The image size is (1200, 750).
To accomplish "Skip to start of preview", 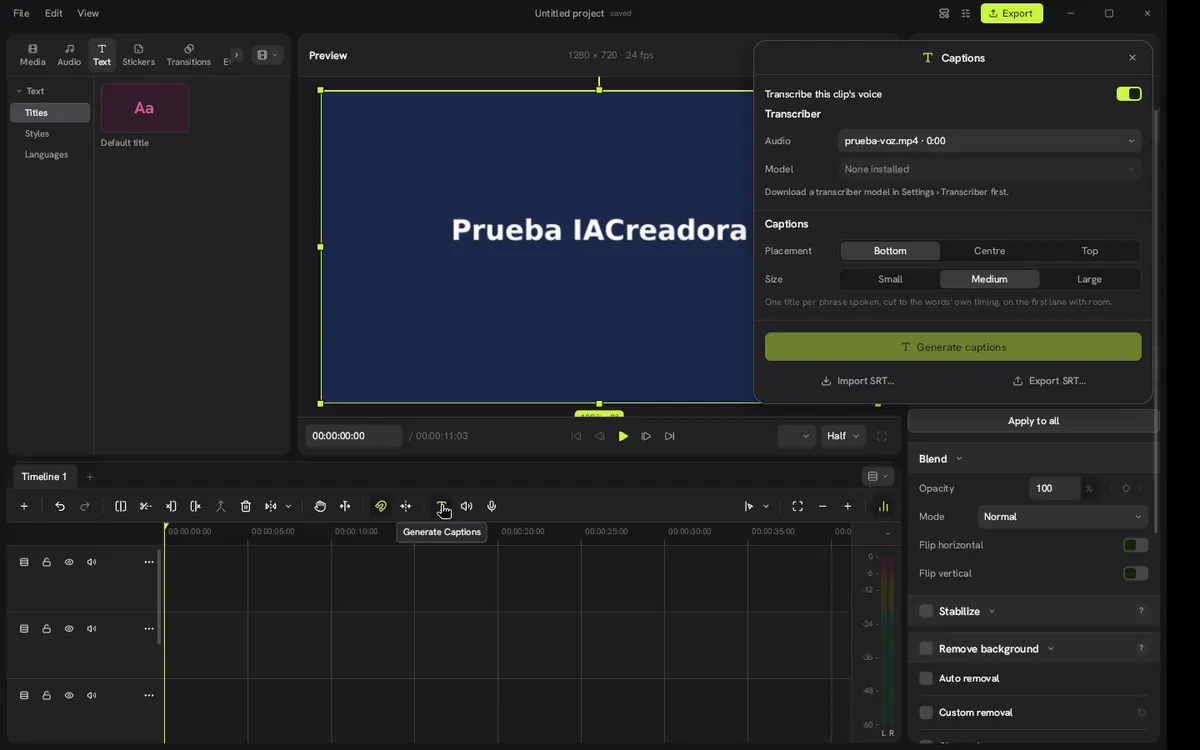I will [576, 436].
